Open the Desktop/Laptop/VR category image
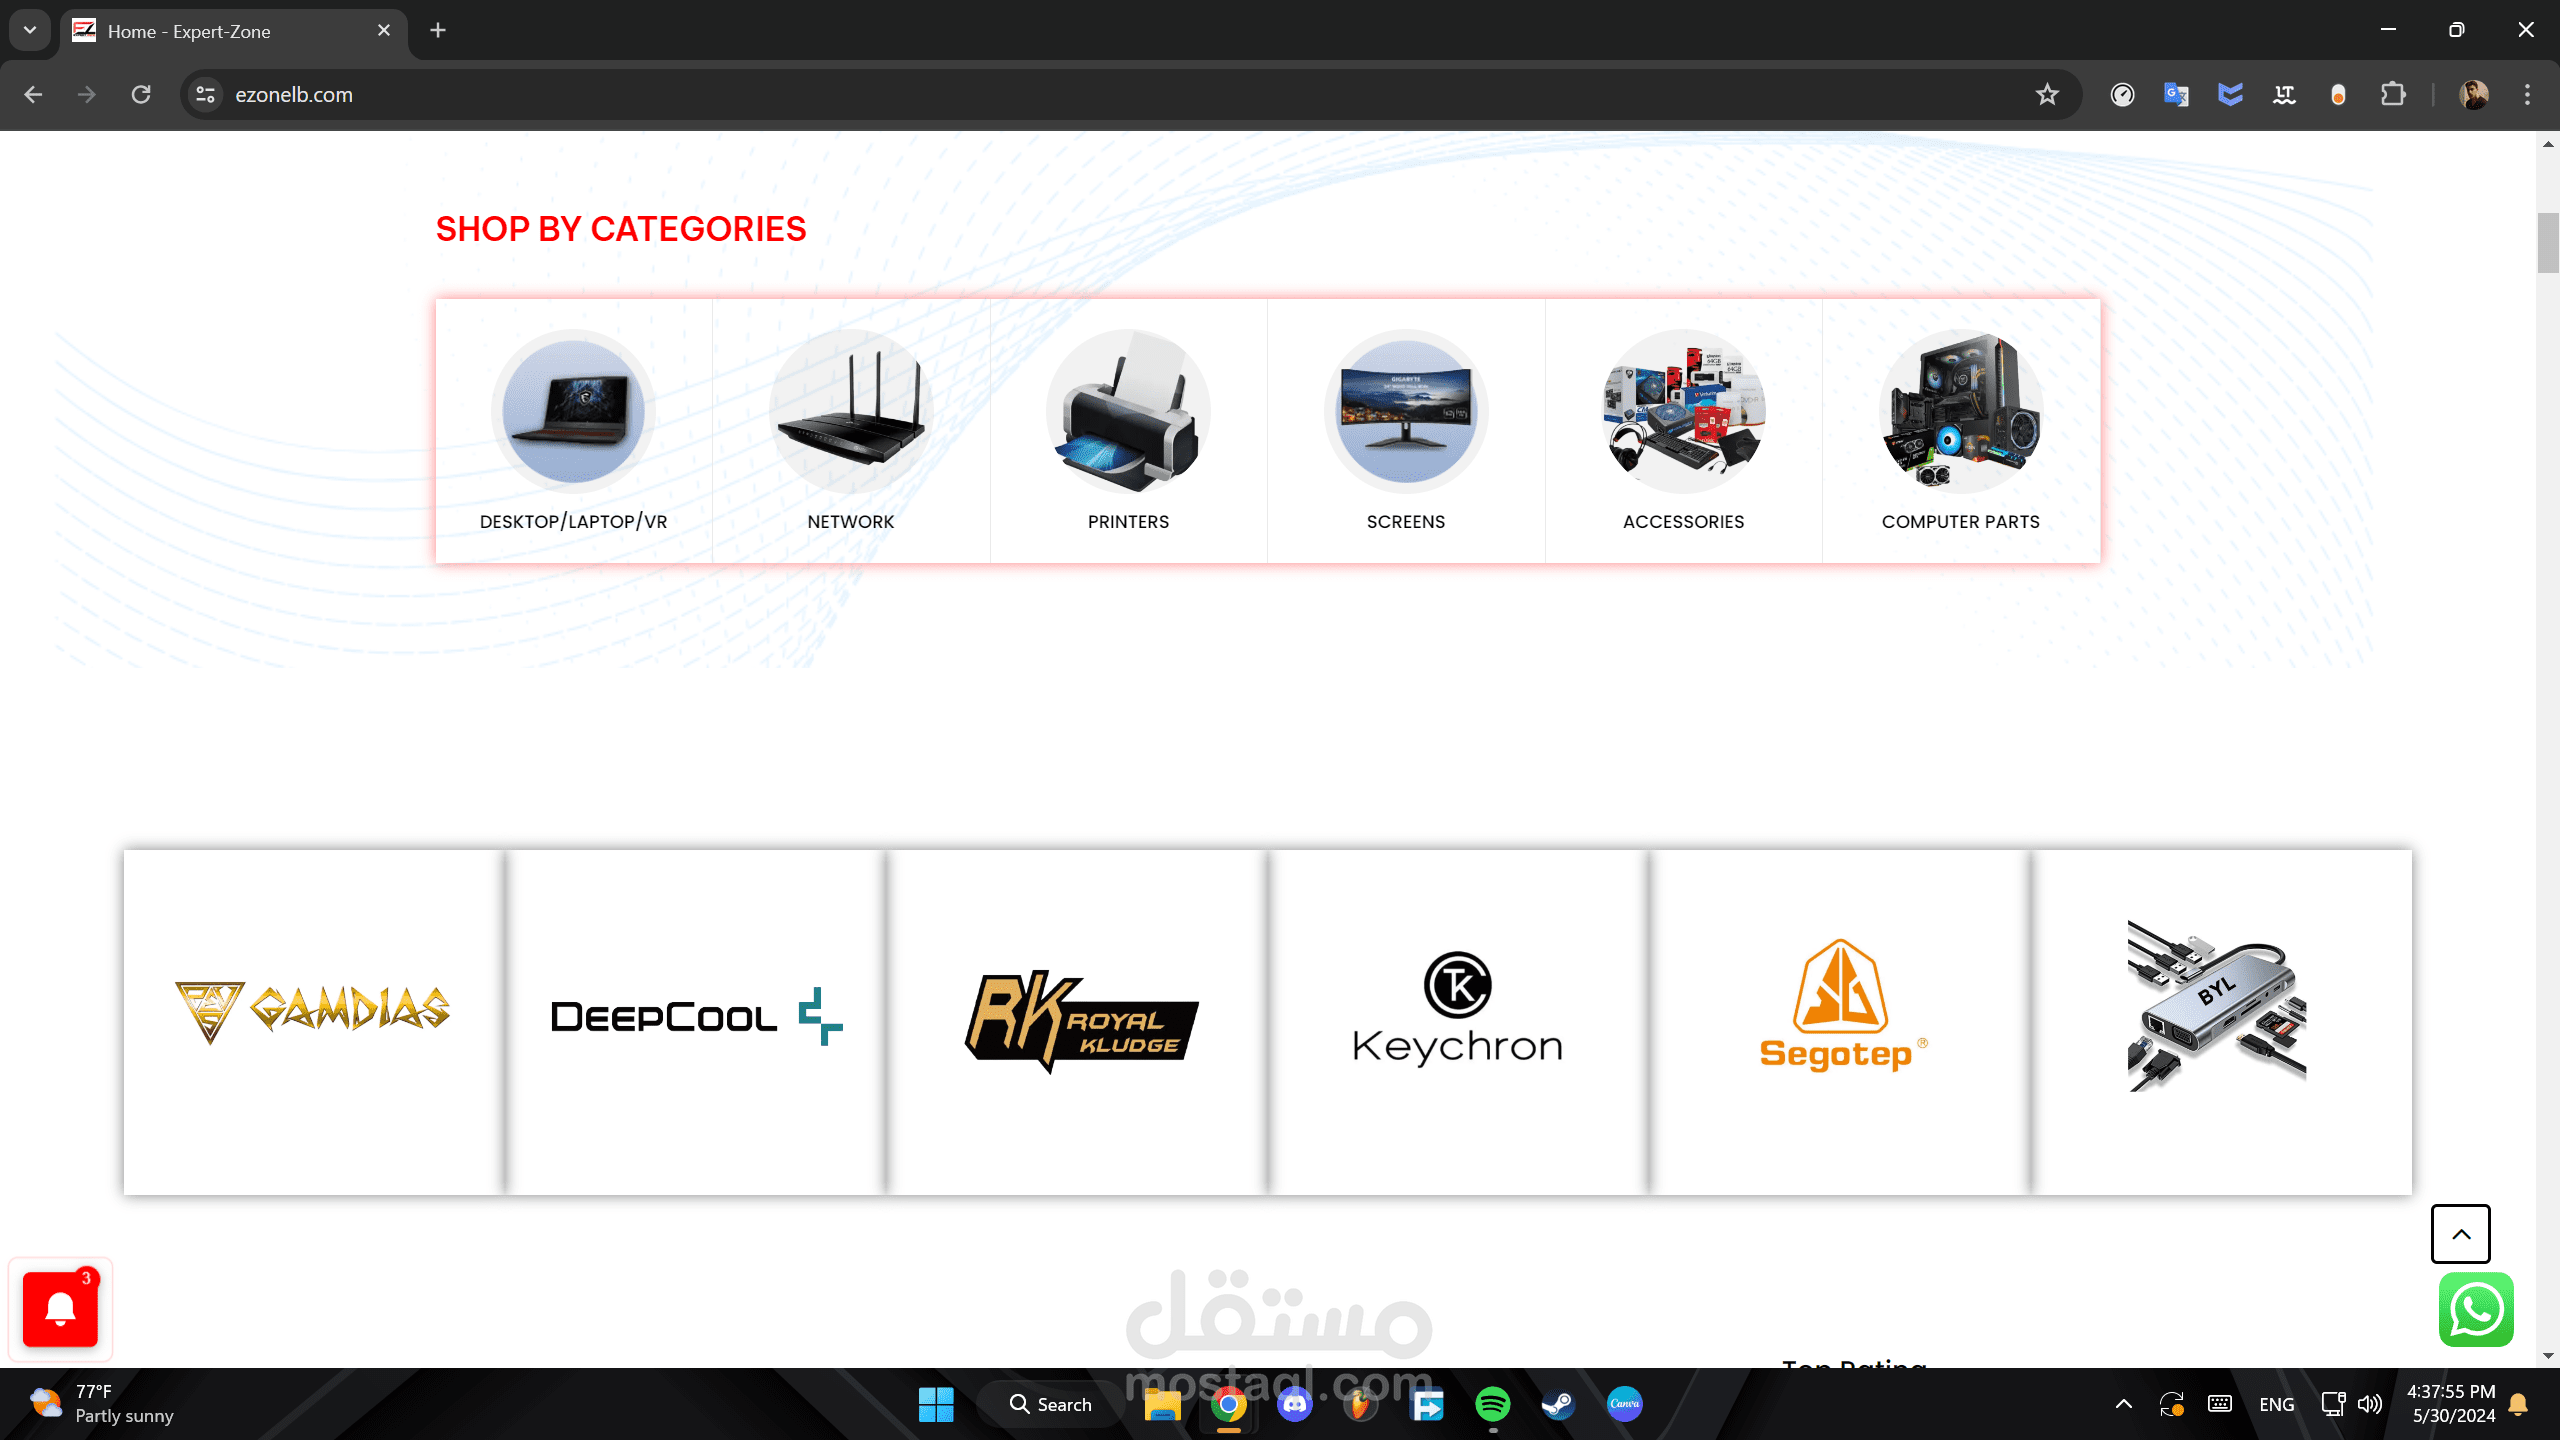 (573, 411)
